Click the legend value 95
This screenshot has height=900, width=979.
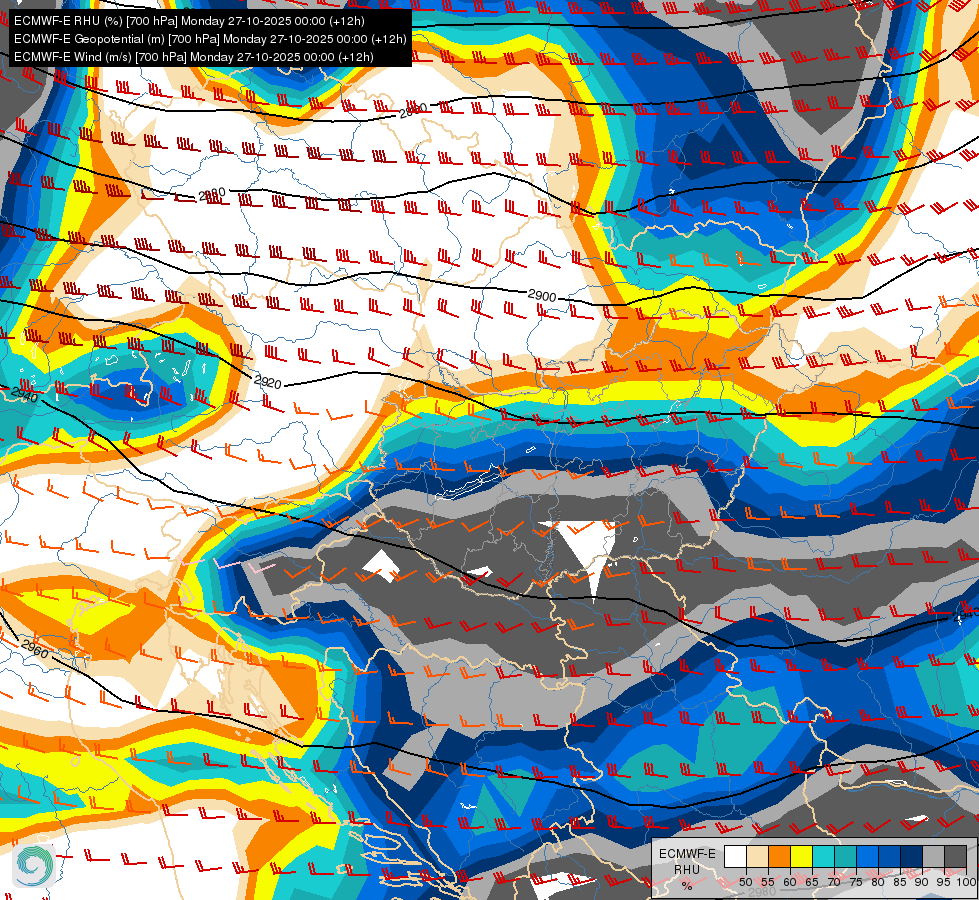[x=944, y=882]
